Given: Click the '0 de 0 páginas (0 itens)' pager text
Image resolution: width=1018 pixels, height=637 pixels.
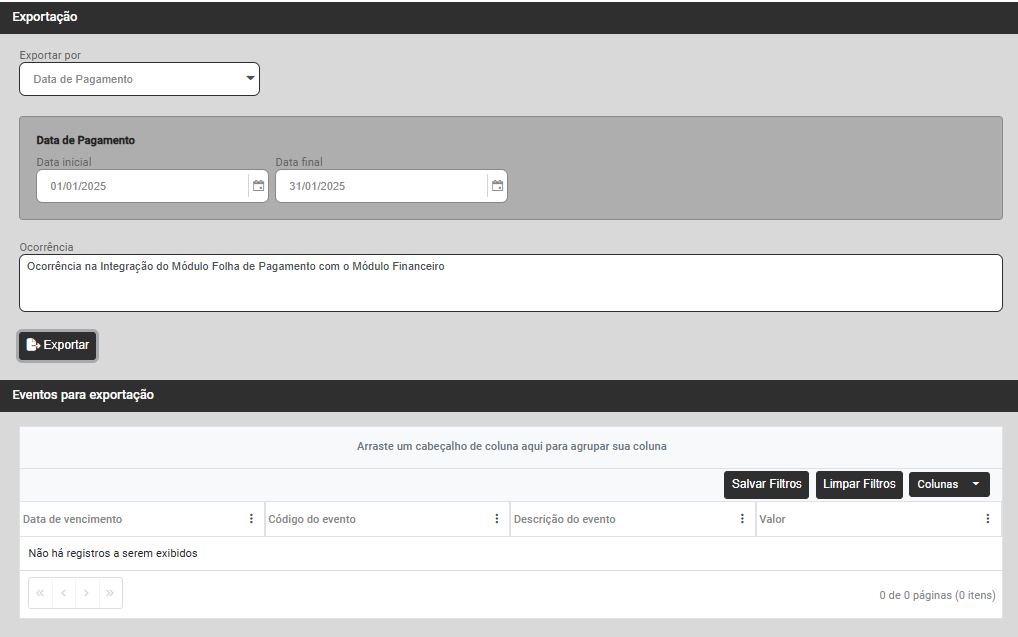Looking at the screenshot, I should [x=937, y=595].
